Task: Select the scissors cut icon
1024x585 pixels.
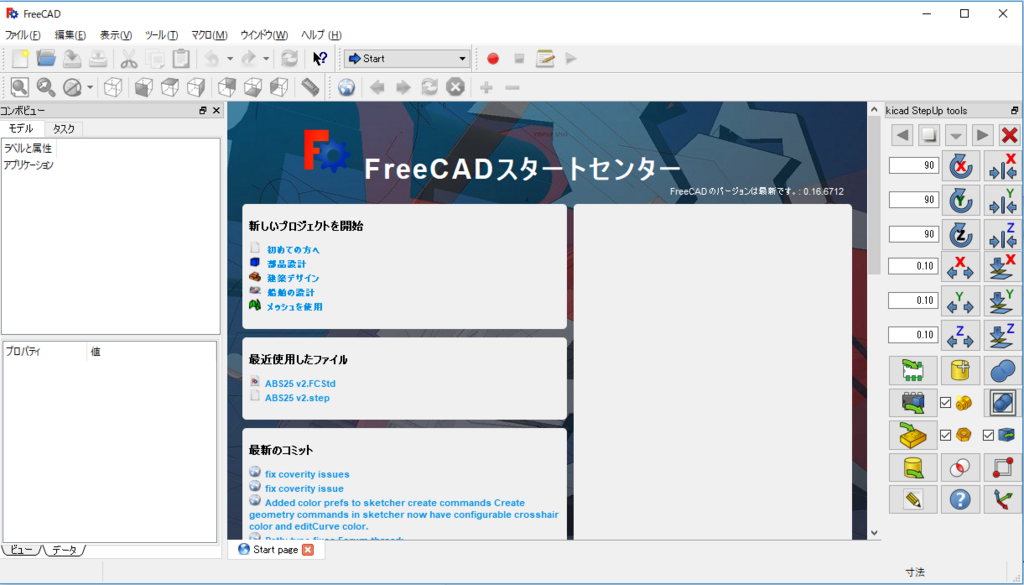Action: pos(129,59)
